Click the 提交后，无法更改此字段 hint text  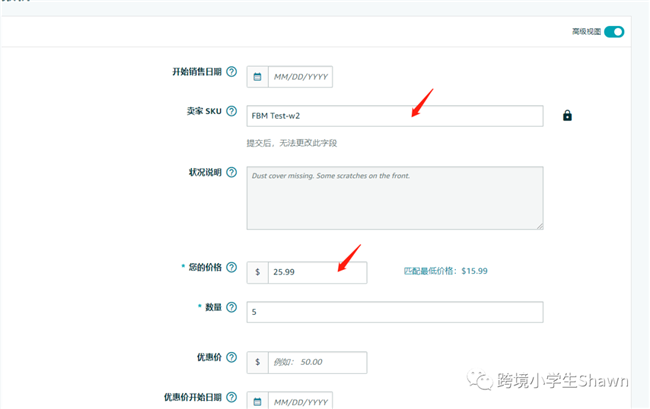coord(292,143)
